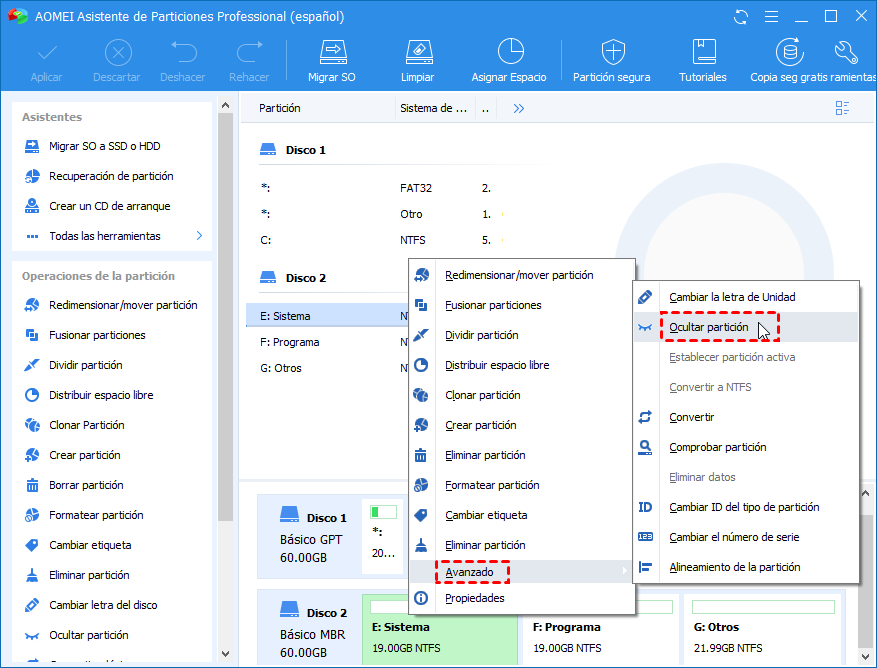Click Distribuir espacio libre in context menu
This screenshot has width=877, height=668.
point(521,365)
